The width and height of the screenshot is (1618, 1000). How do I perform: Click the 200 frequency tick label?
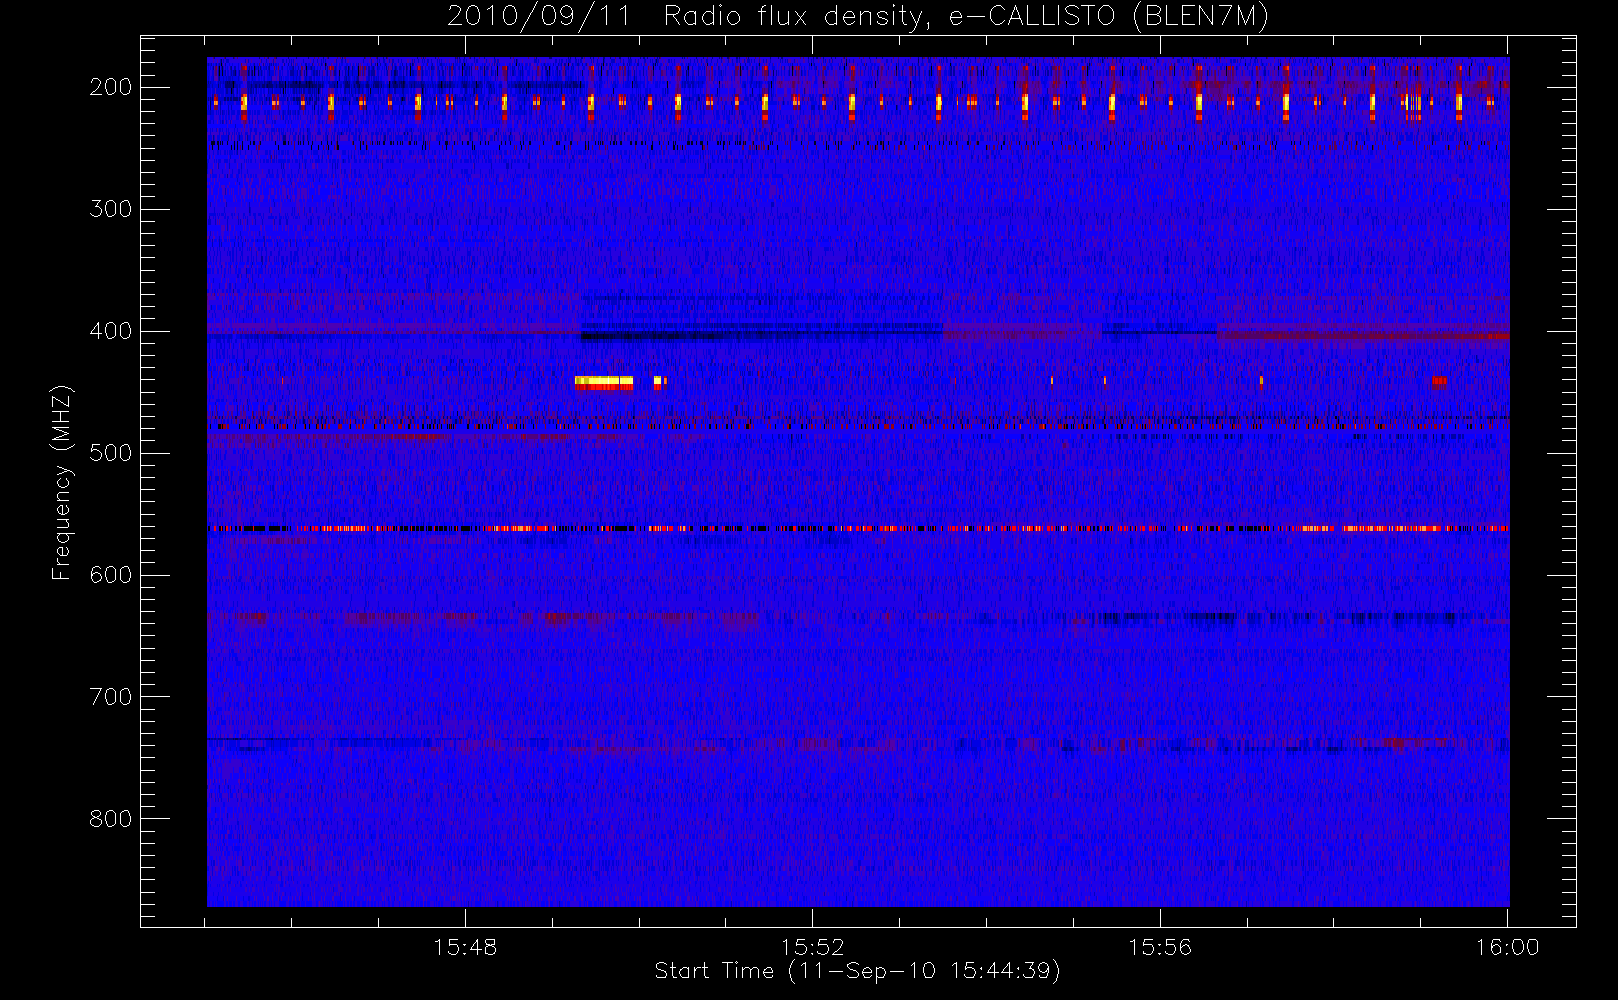111,87
